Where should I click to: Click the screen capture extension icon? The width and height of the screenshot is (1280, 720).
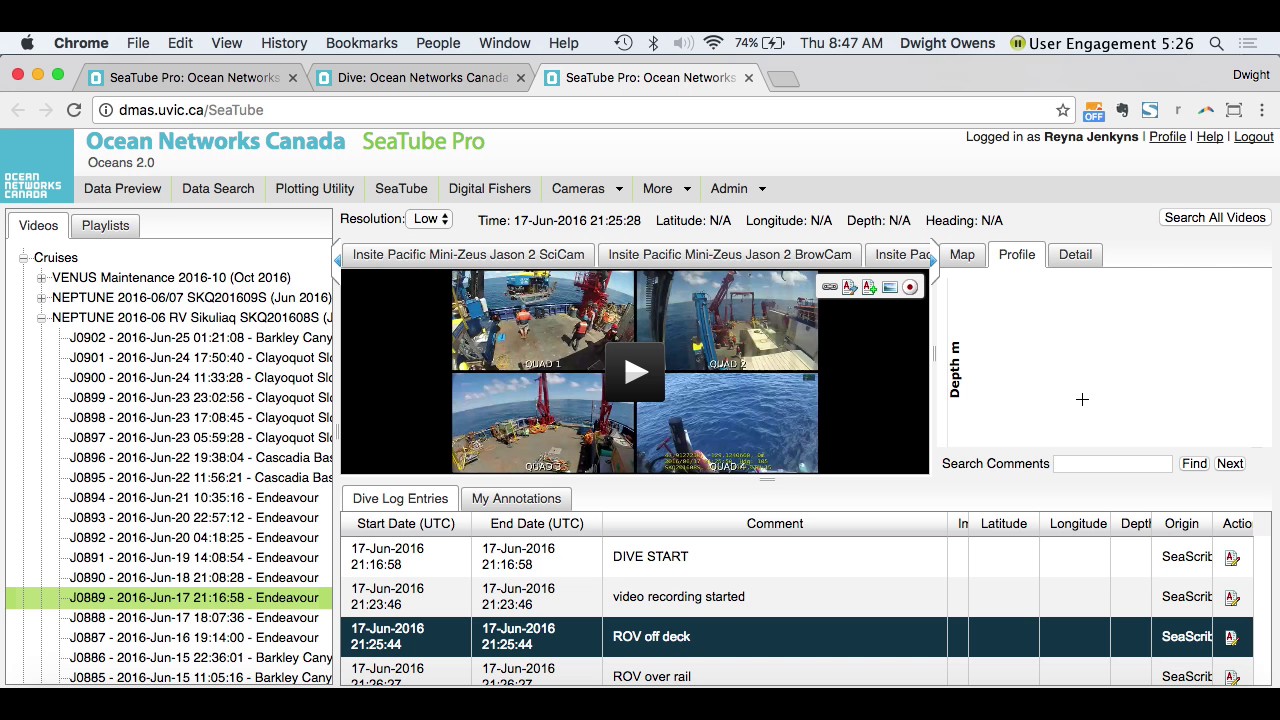(x=1234, y=110)
